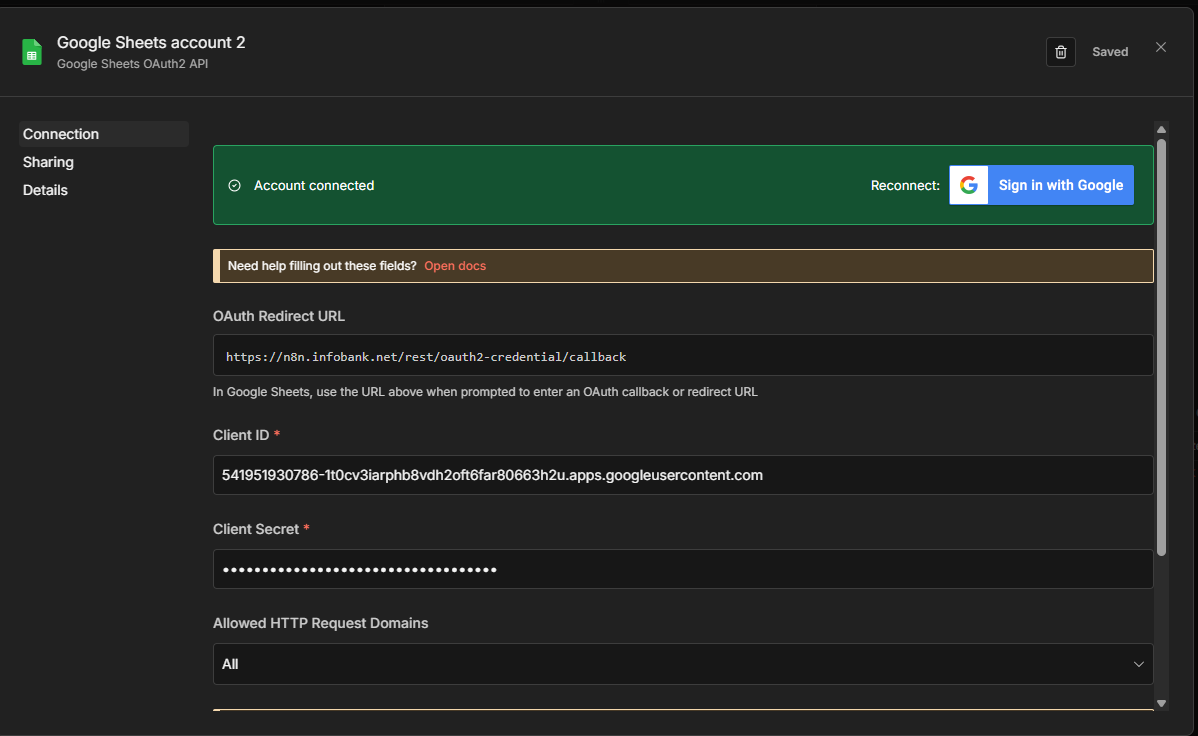Click into the Client ID field
Image resolution: width=1198 pixels, height=736 pixels.
[x=682, y=475]
